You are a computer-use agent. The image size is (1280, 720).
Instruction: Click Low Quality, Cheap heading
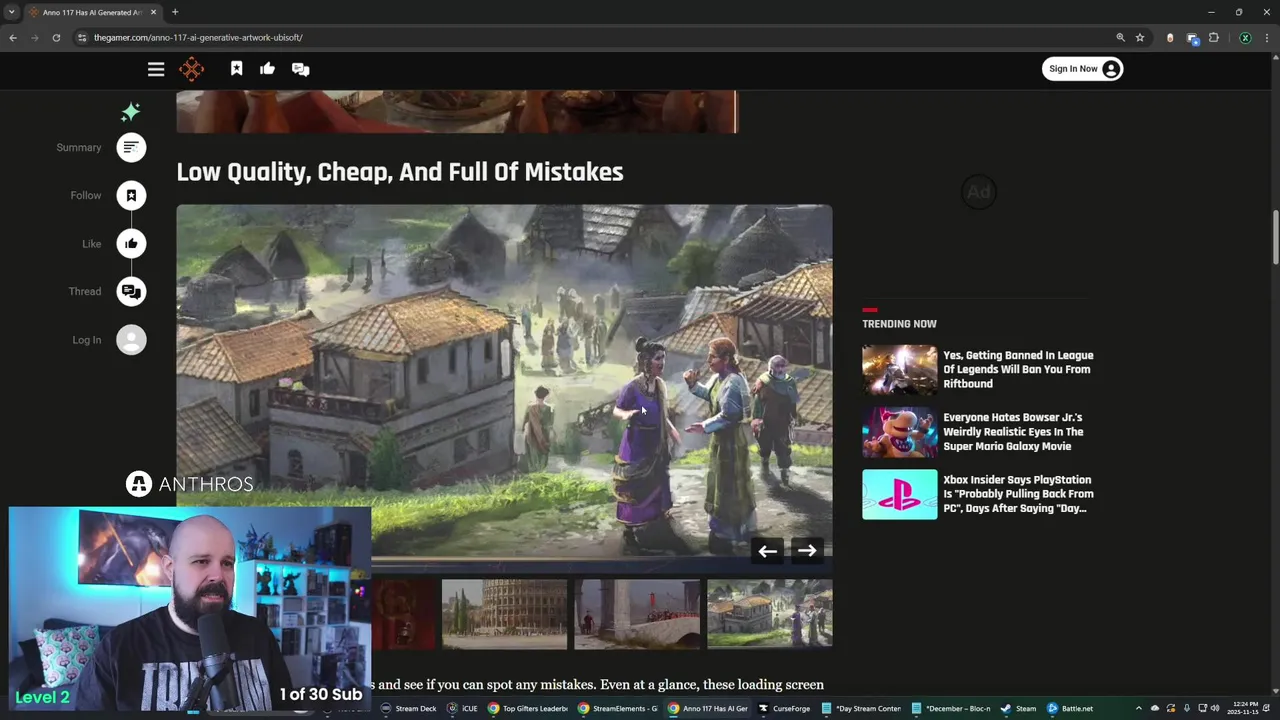400,172
